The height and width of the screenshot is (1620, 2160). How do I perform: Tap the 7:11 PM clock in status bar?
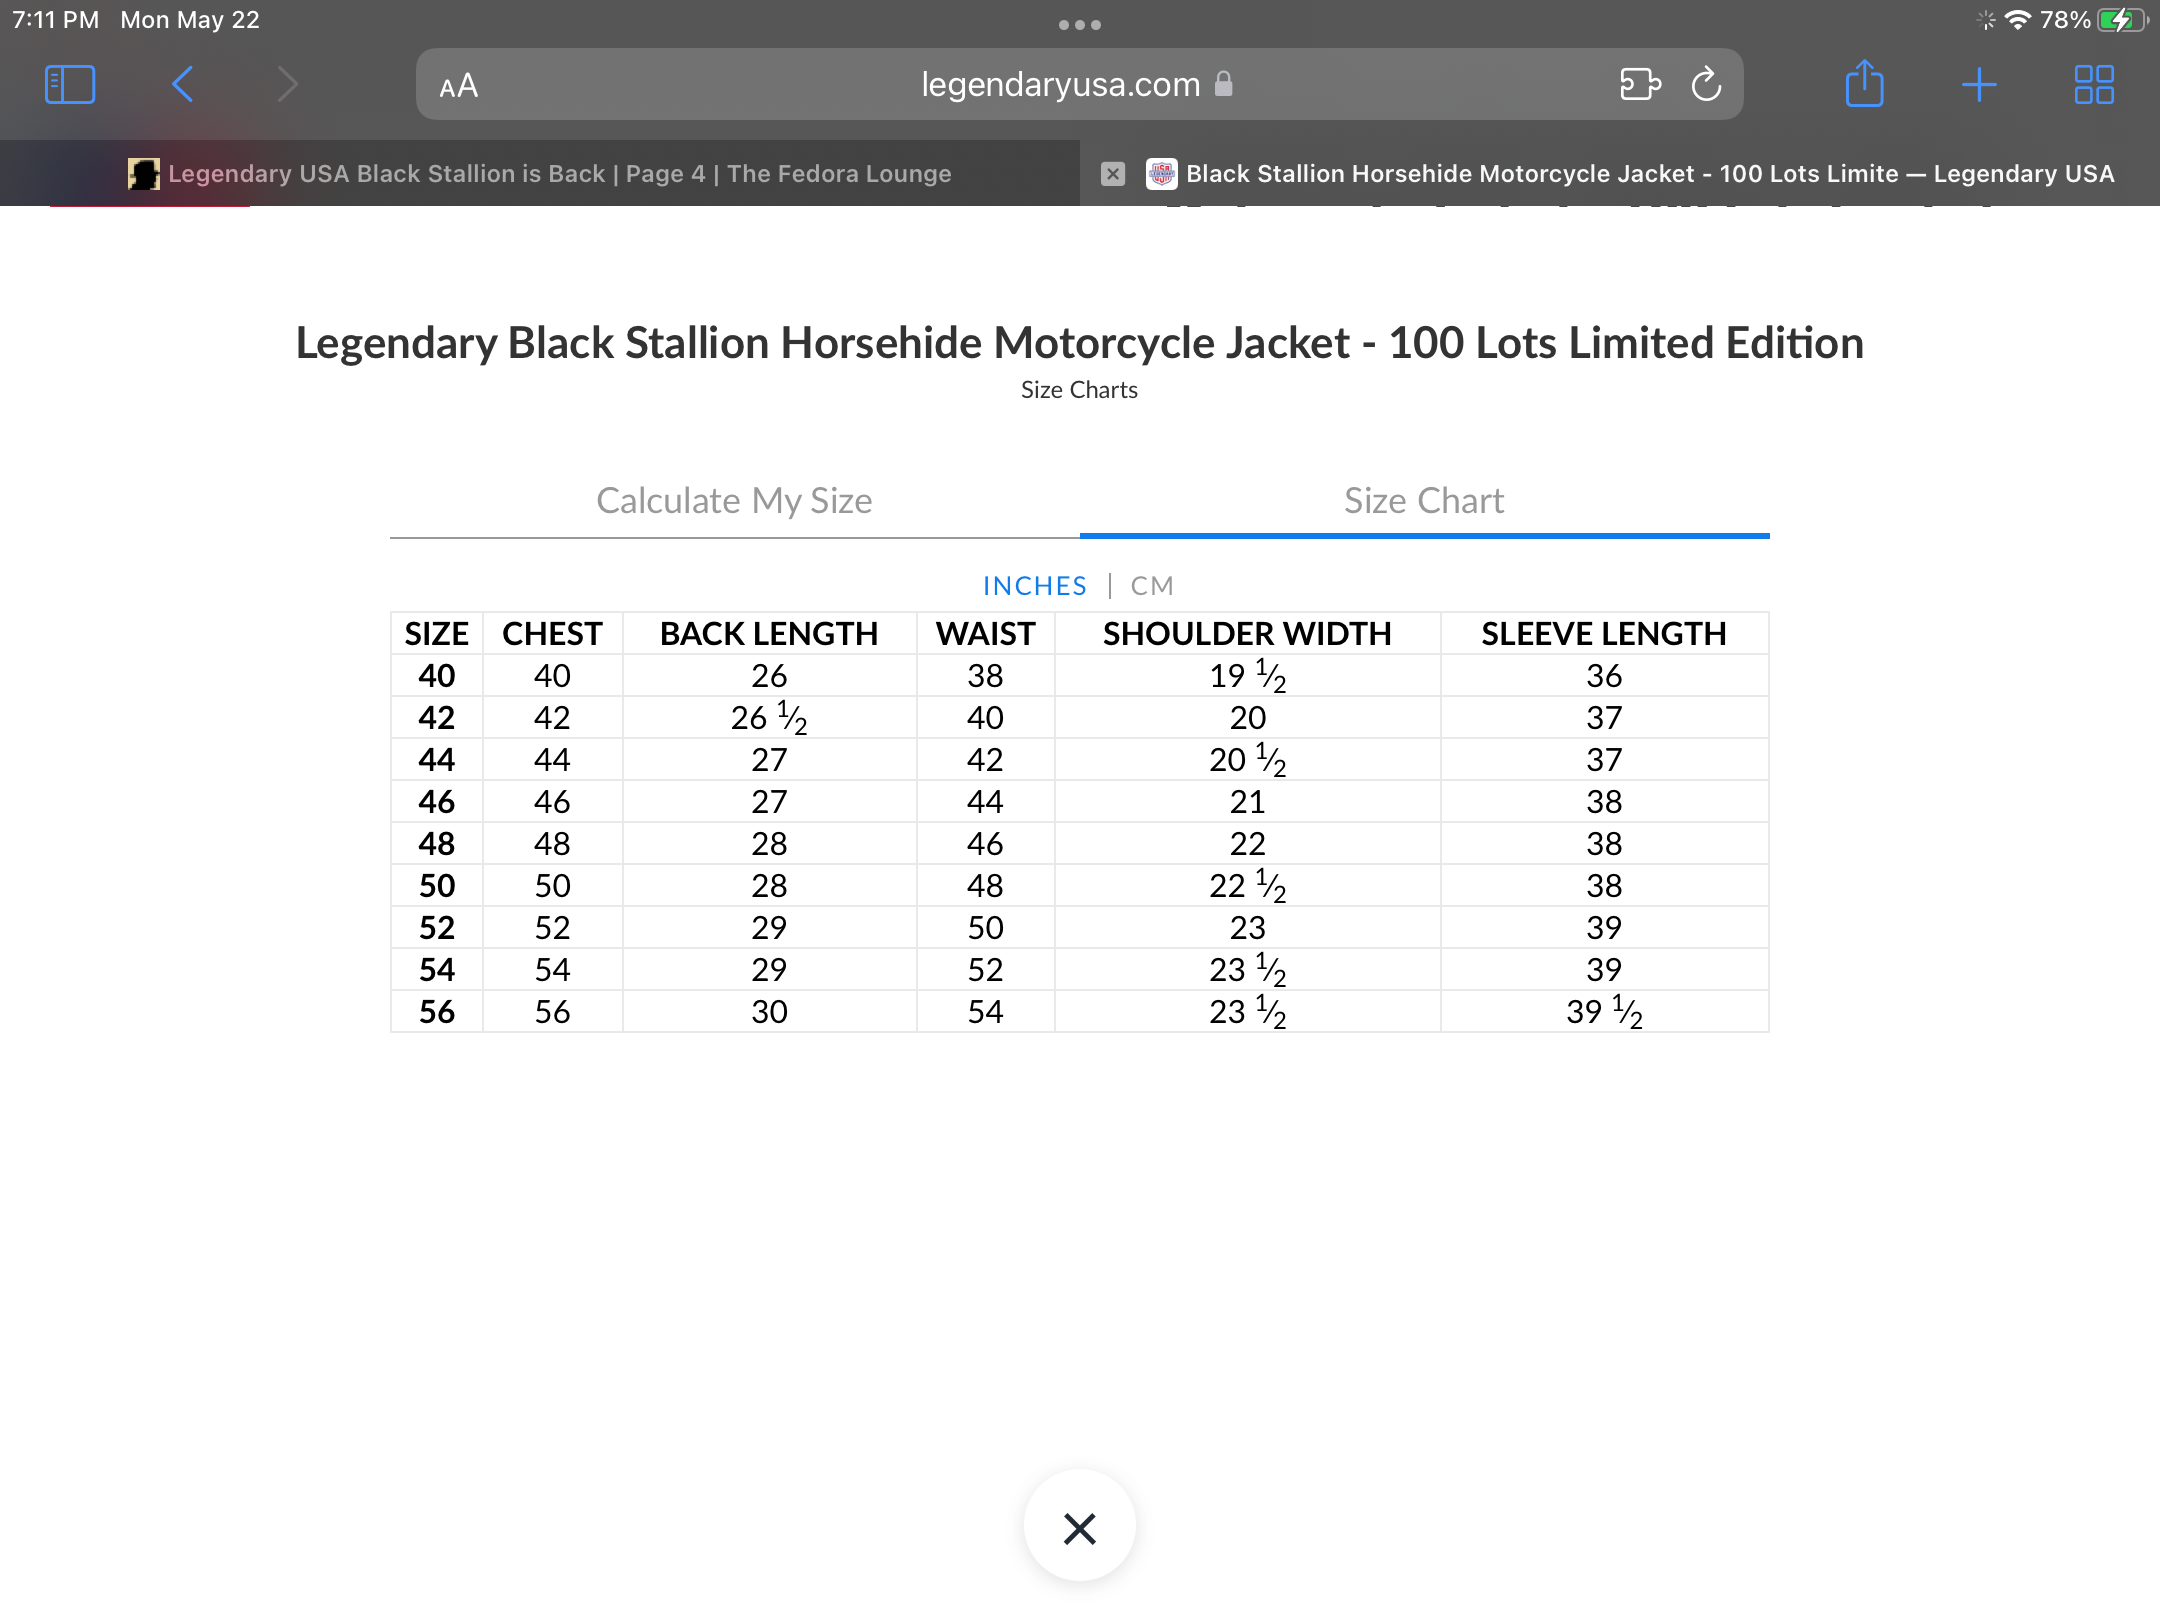click(x=56, y=20)
